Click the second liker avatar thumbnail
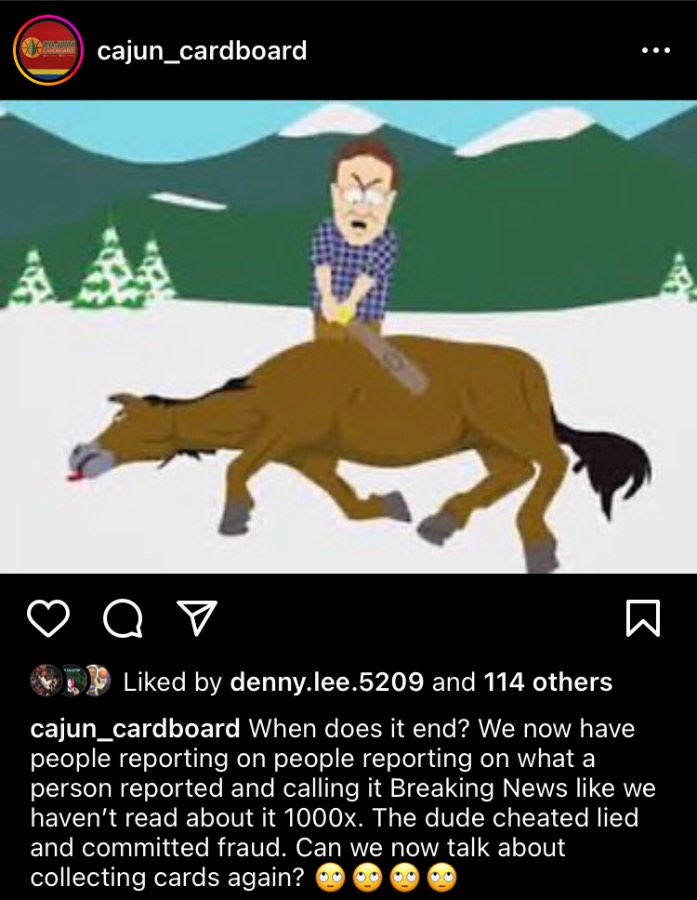Image resolution: width=697 pixels, height=900 pixels. tap(71, 681)
